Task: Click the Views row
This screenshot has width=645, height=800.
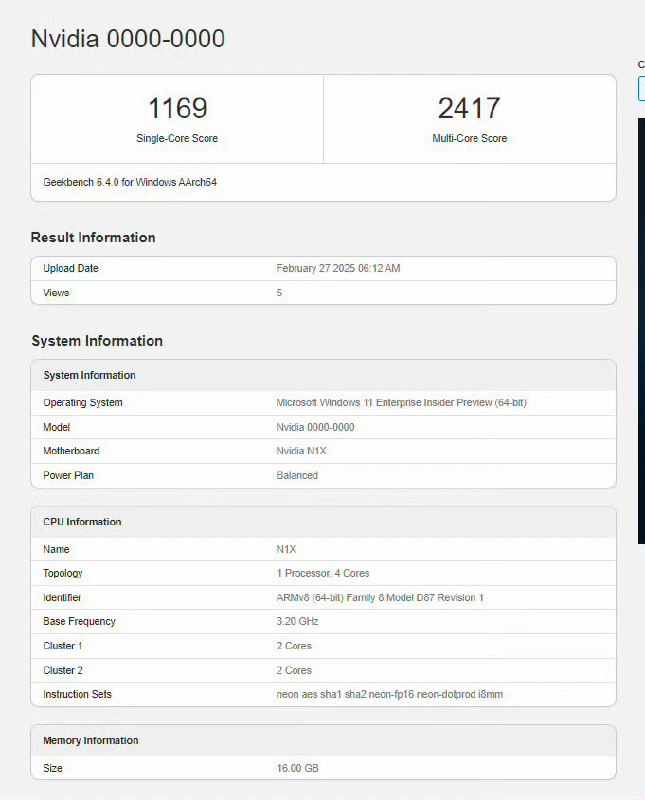Action: coord(324,293)
